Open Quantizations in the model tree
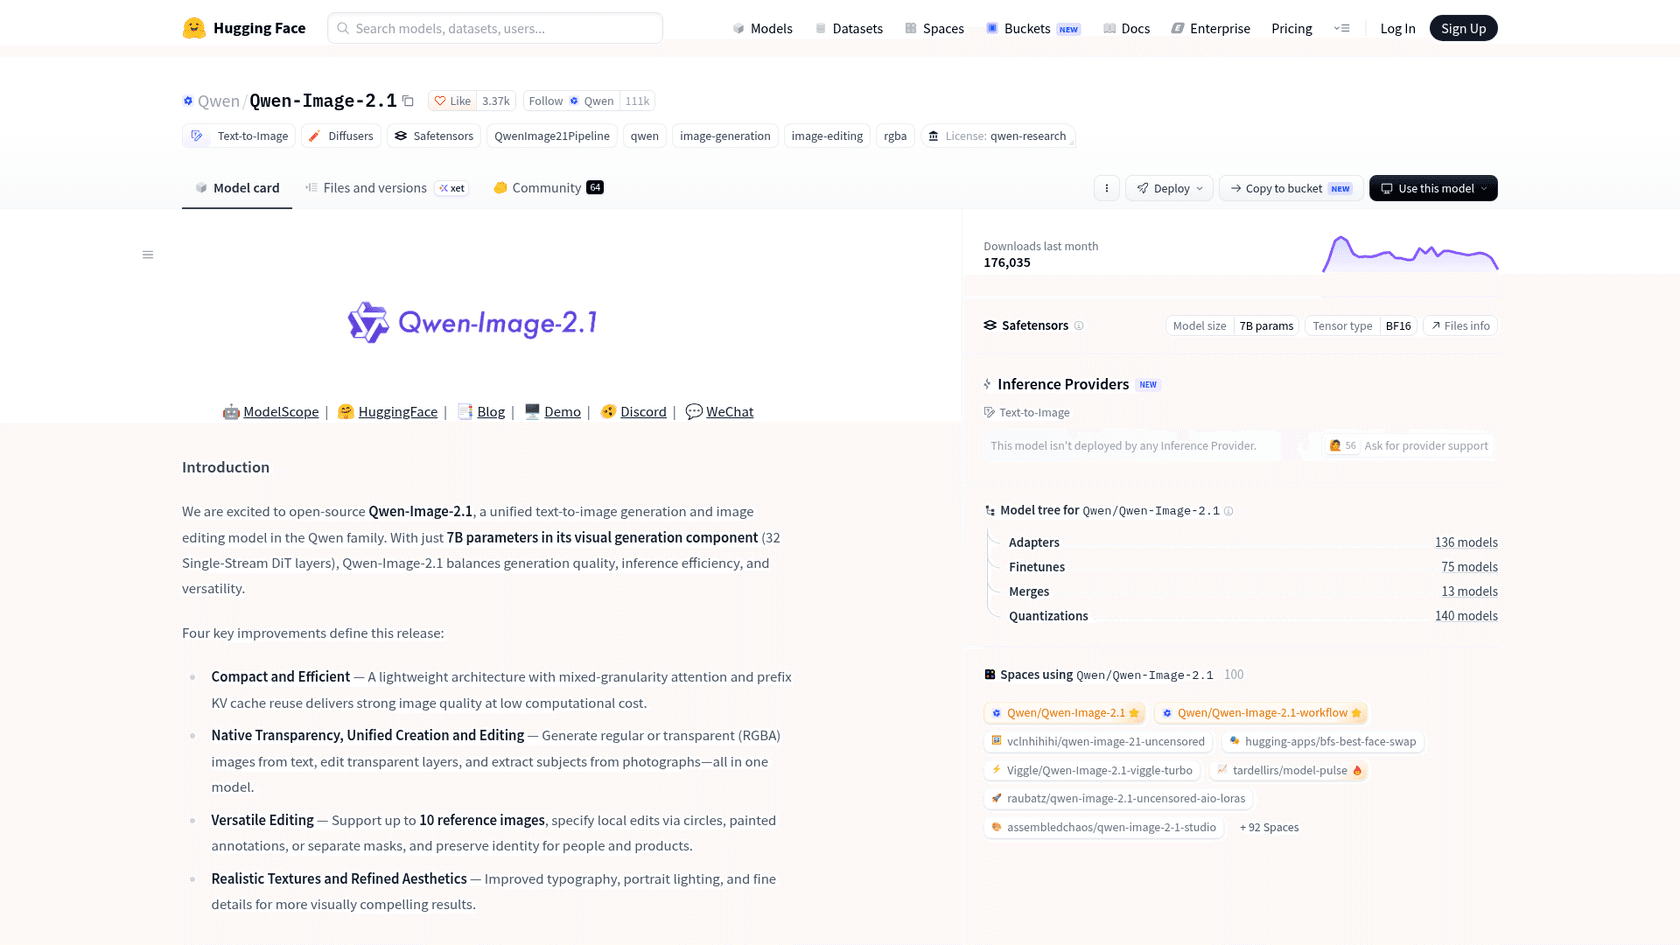Image resolution: width=1680 pixels, height=945 pixels. pos(1048,616)
